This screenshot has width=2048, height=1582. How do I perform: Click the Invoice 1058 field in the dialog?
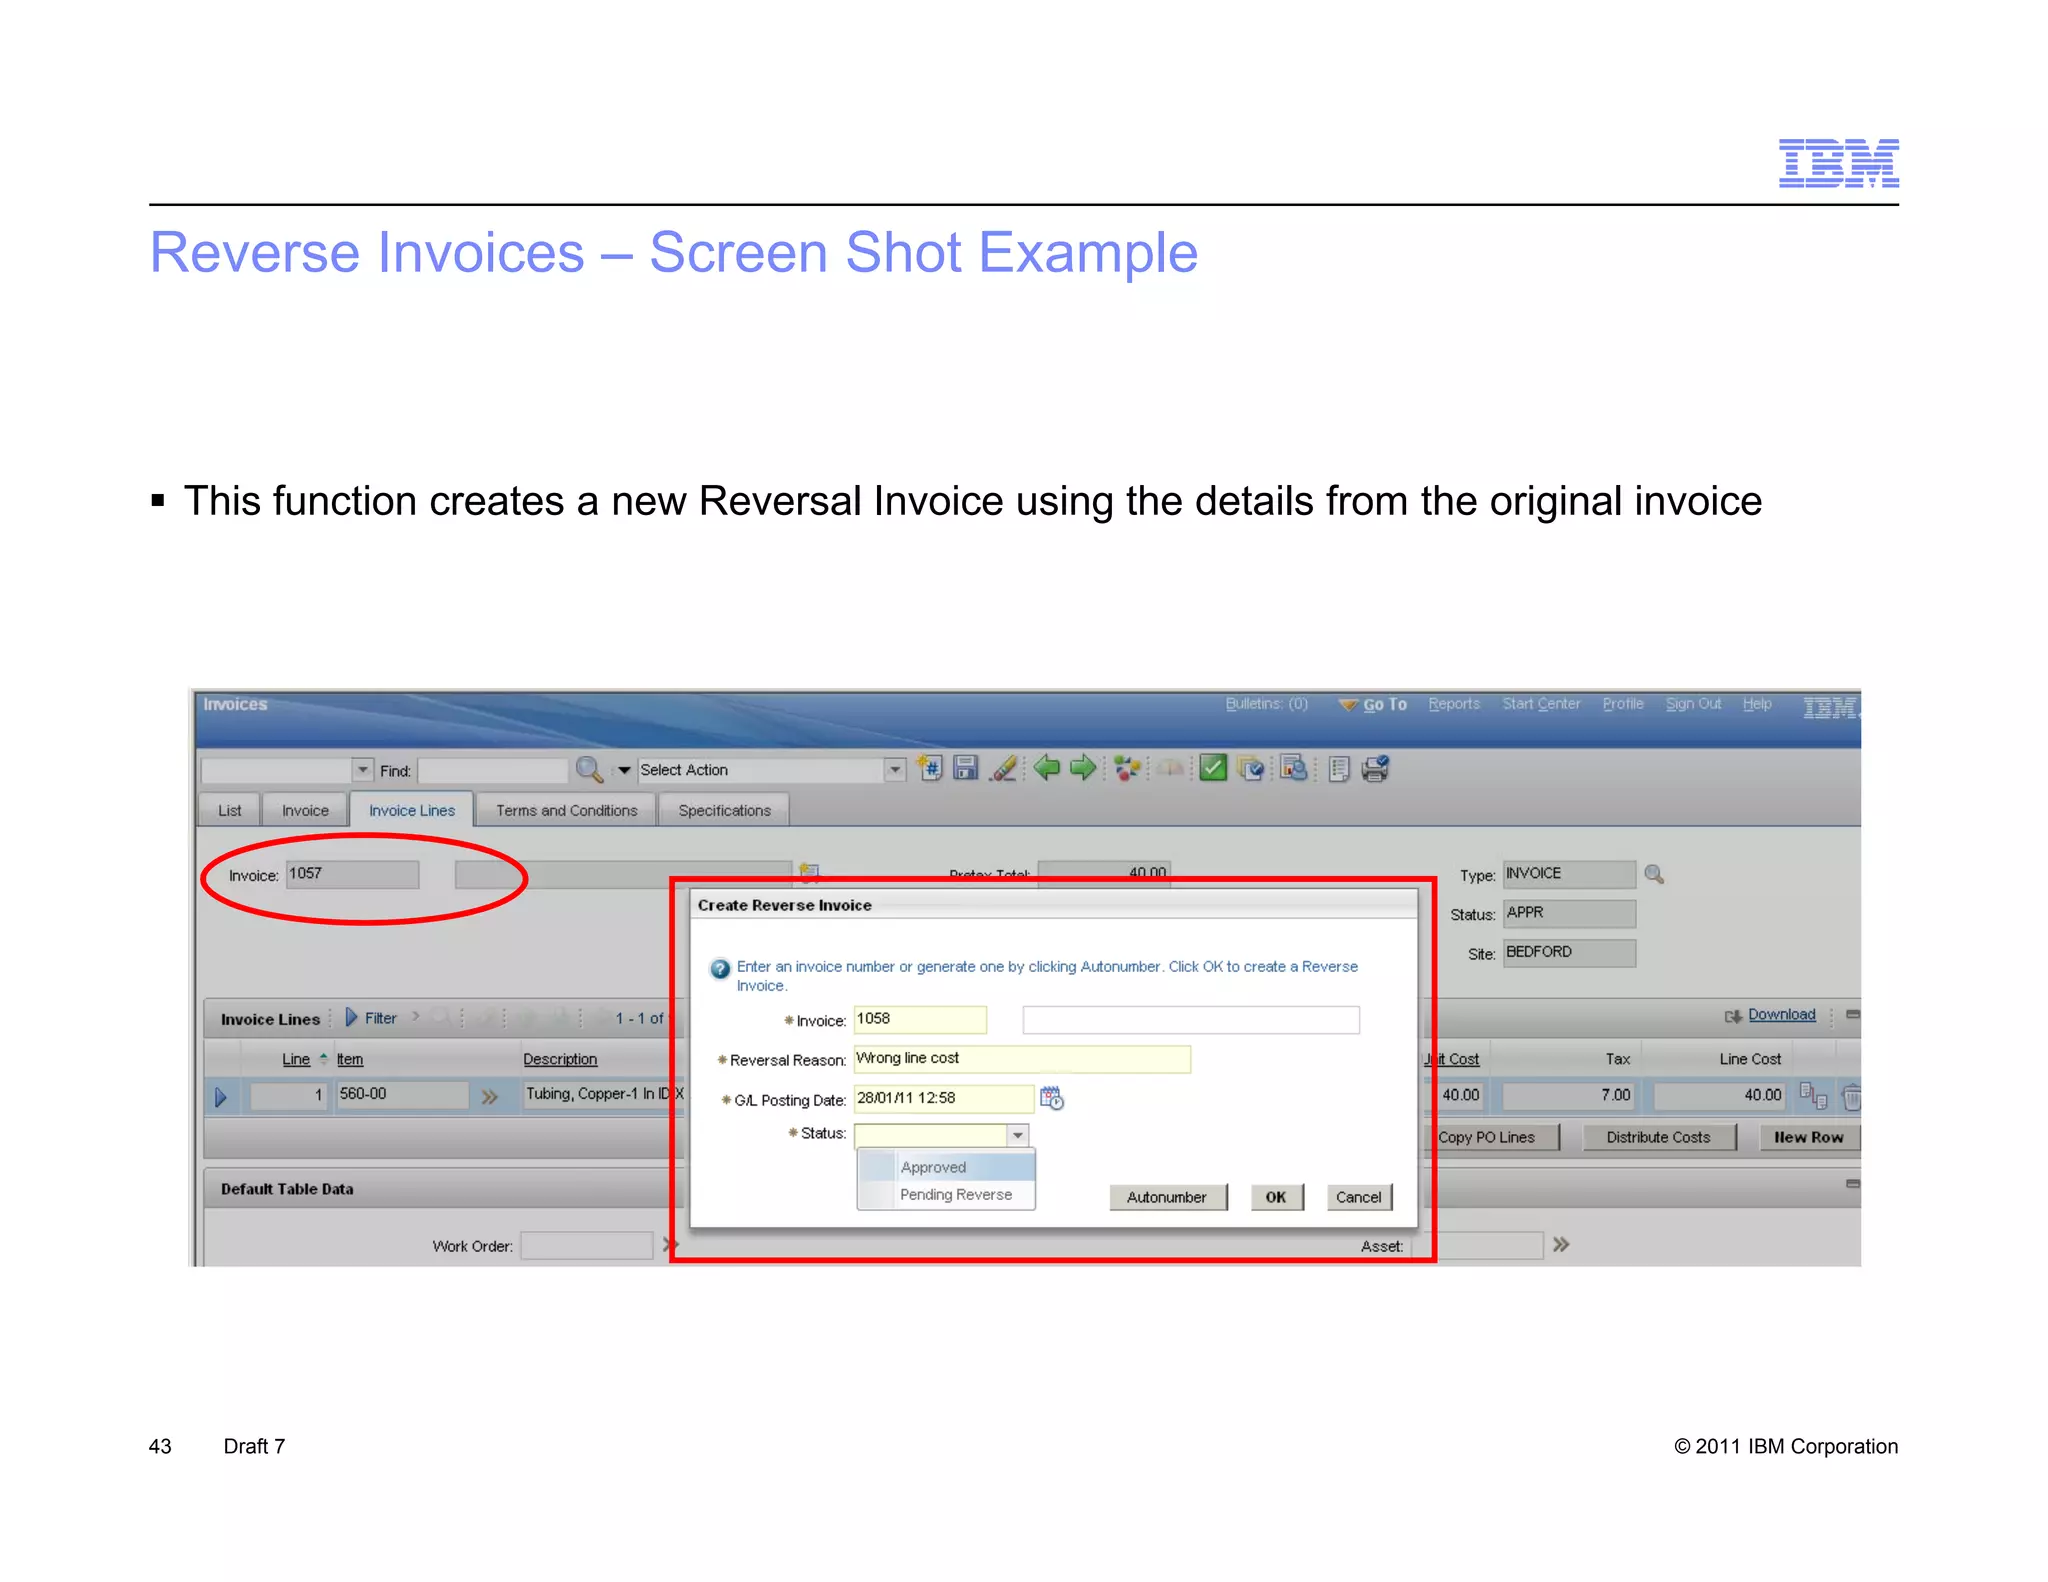[920, 1019]
